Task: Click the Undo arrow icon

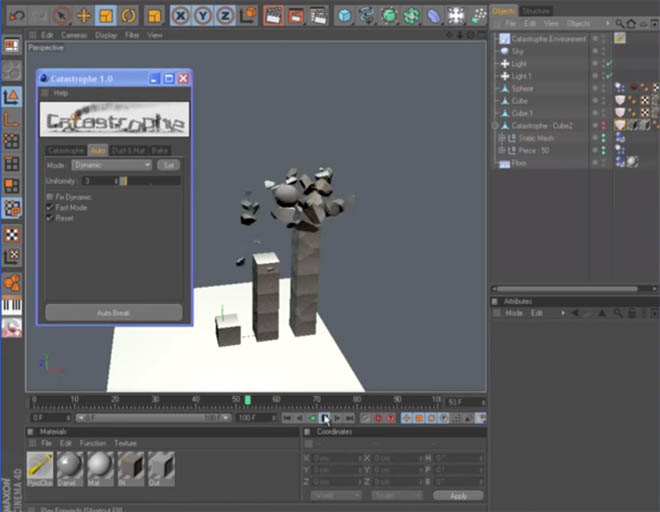Action: click(x=17, y=16)
